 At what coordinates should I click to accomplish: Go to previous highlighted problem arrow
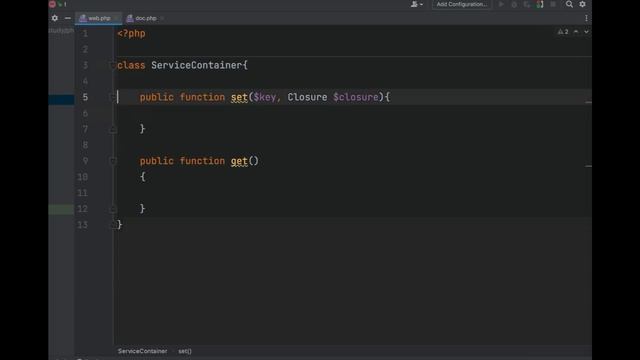[x=576, y=31]
